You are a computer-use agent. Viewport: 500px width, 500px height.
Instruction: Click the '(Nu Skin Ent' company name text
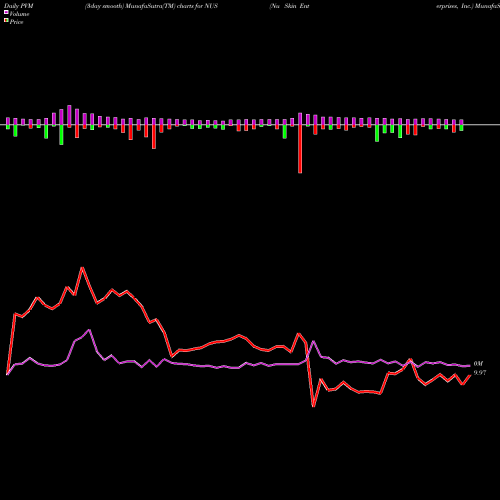coord(289,6)
